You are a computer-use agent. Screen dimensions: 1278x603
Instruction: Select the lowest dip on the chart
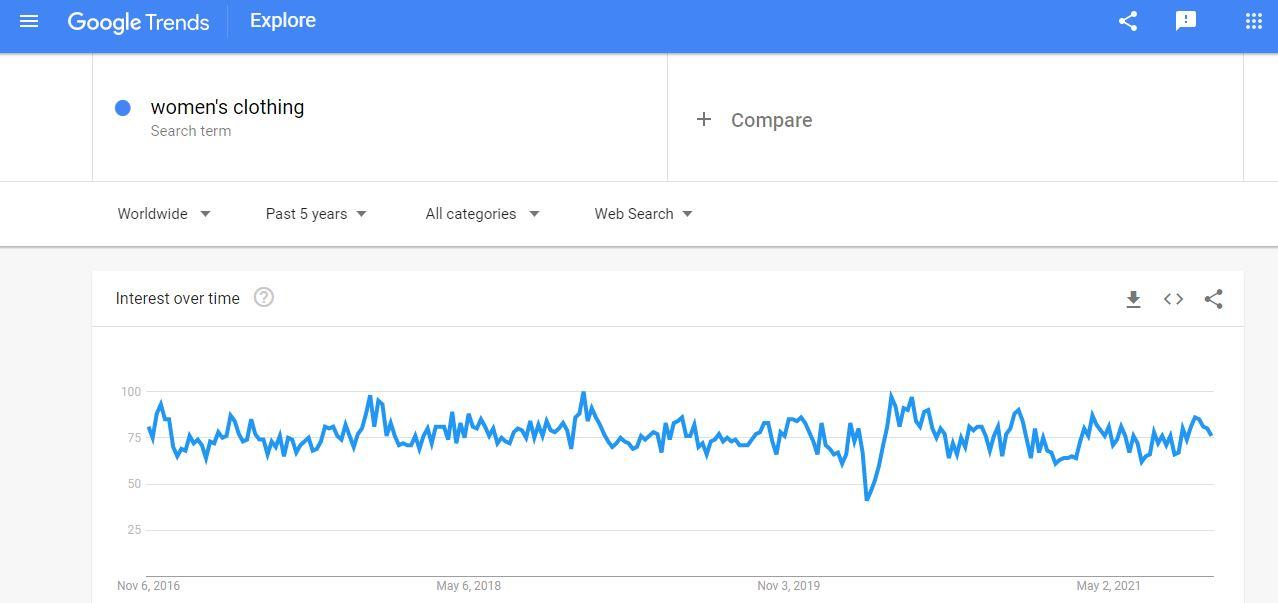click(867, 498)
